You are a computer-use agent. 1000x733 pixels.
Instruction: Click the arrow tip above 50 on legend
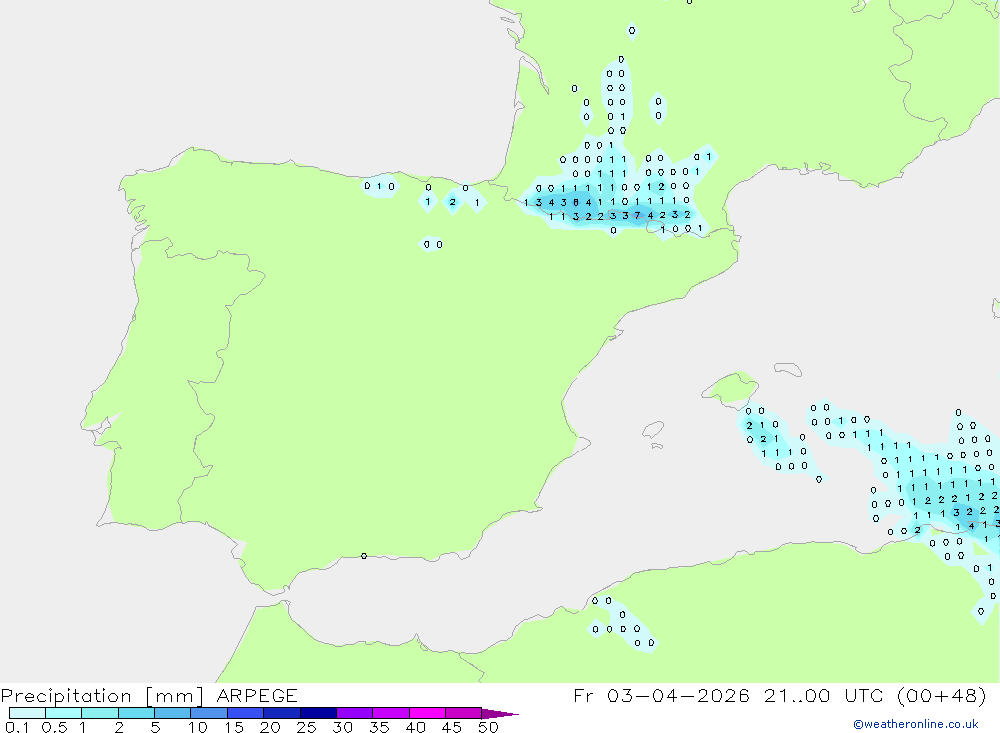tap(501, 714)
